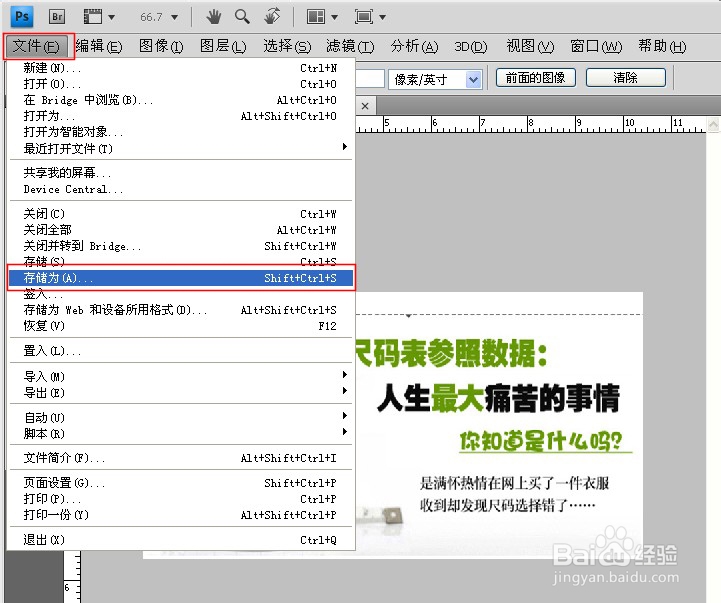Click the 前面的图像 button
This screenshot has width=721, height=603.
coord(536,78)
